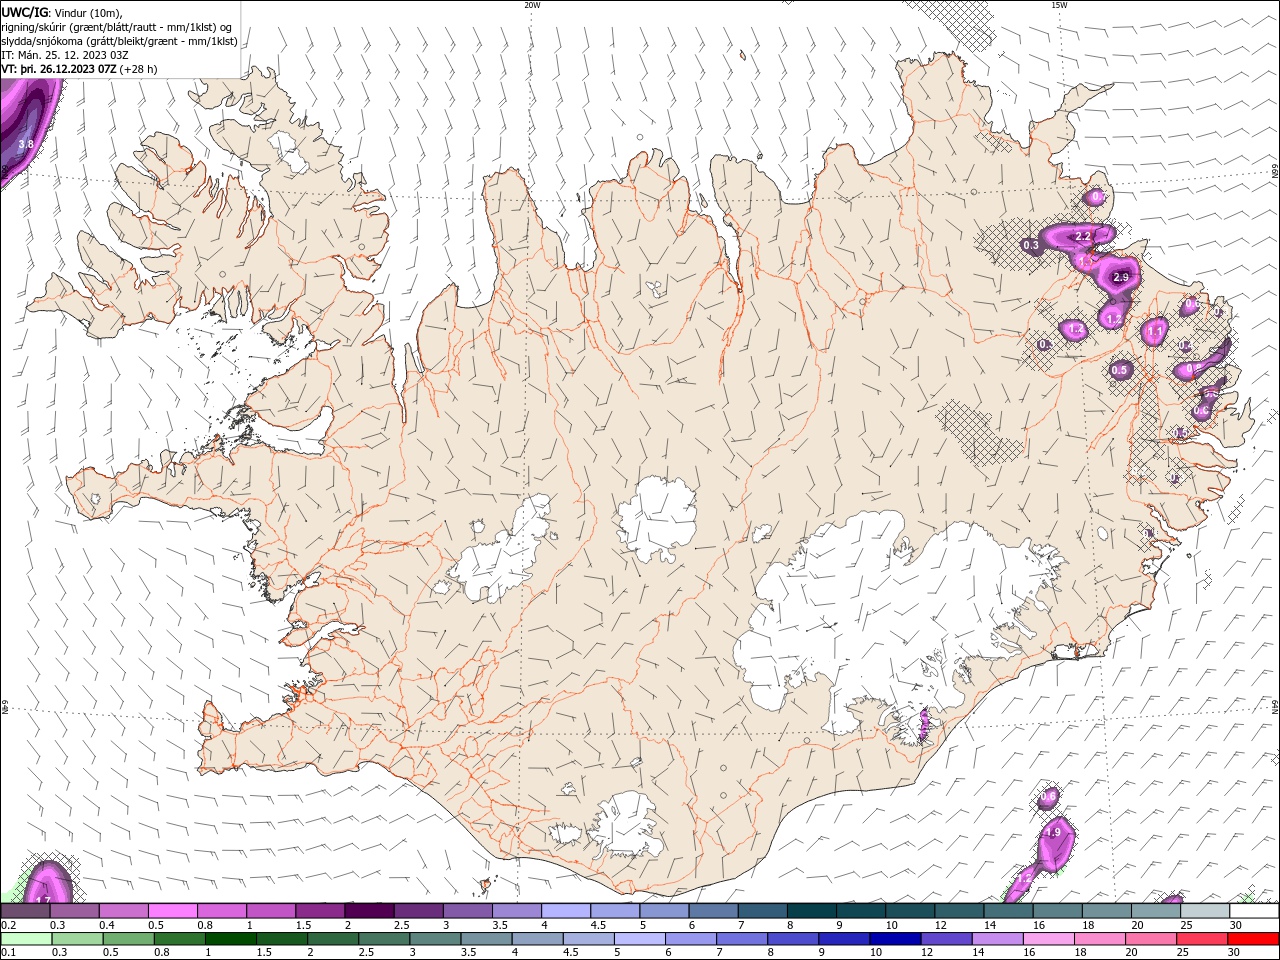Select the lavender swatch between 4 and 4.5 on the purple scale
The image size is (1280, 960).
tap(565, 911)
